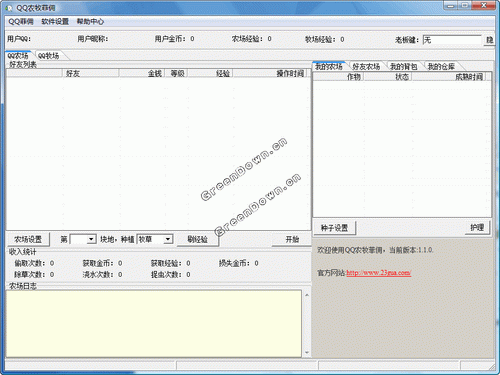500x375 pixels.
Task: Open the QQ菲佣 menu
Action: click(x=21, y=22)
